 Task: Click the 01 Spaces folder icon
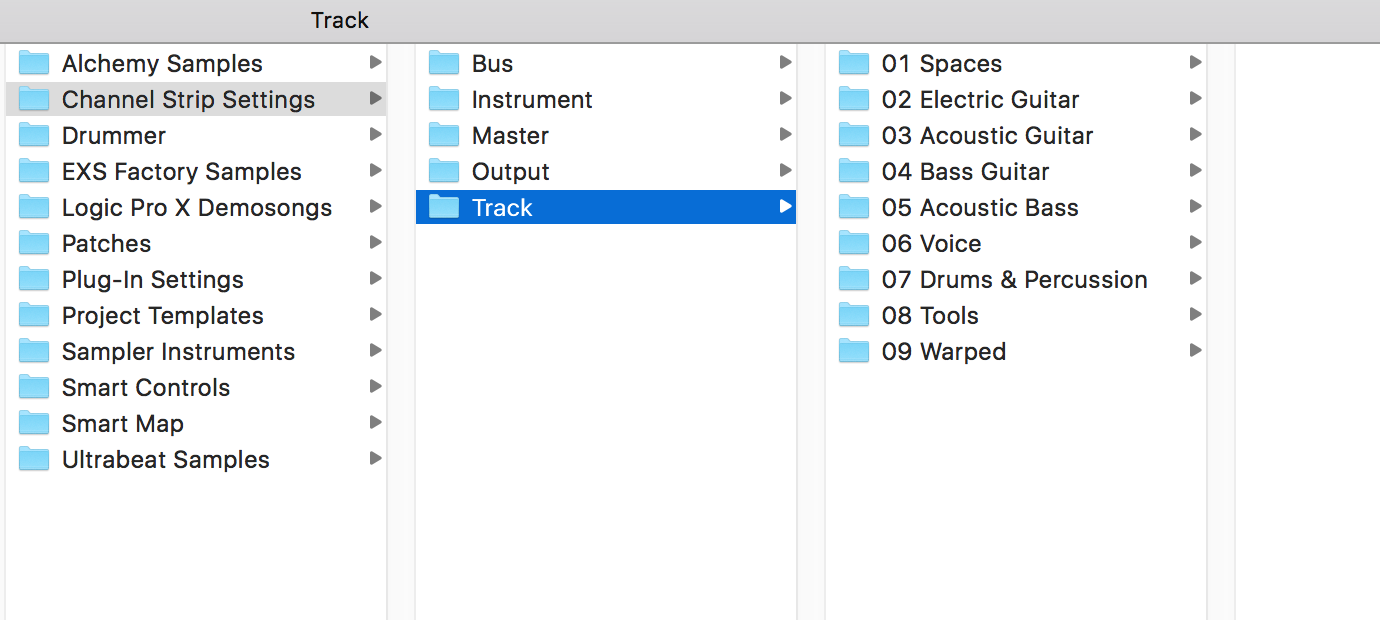click(854, 64)
